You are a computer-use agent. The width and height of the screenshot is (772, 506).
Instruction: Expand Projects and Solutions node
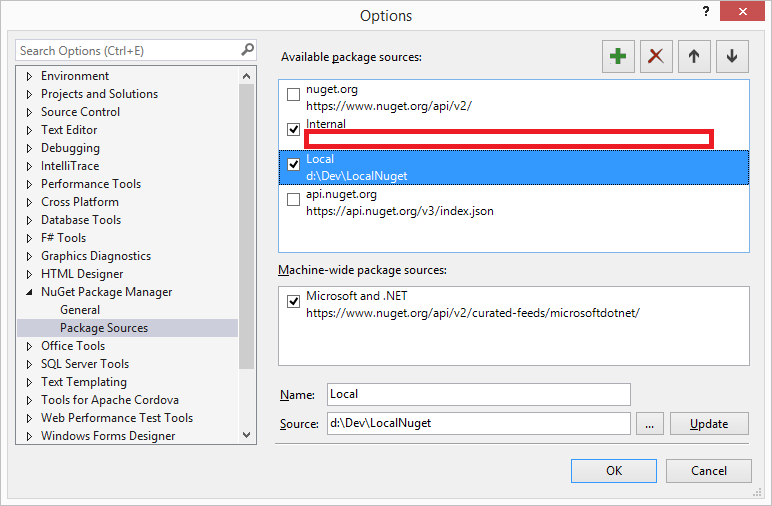29,94
